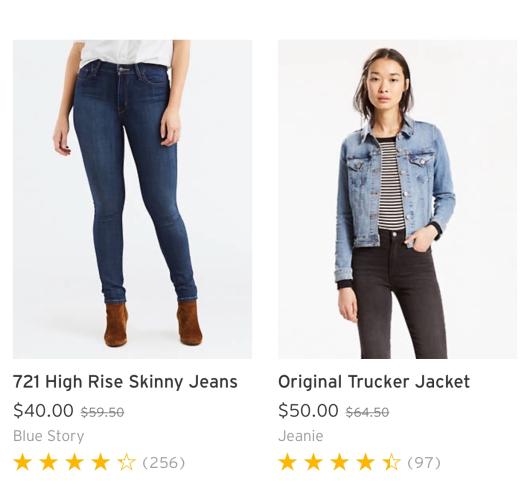
Task: Click the third star of jeans rating
Action: (75, 462)
